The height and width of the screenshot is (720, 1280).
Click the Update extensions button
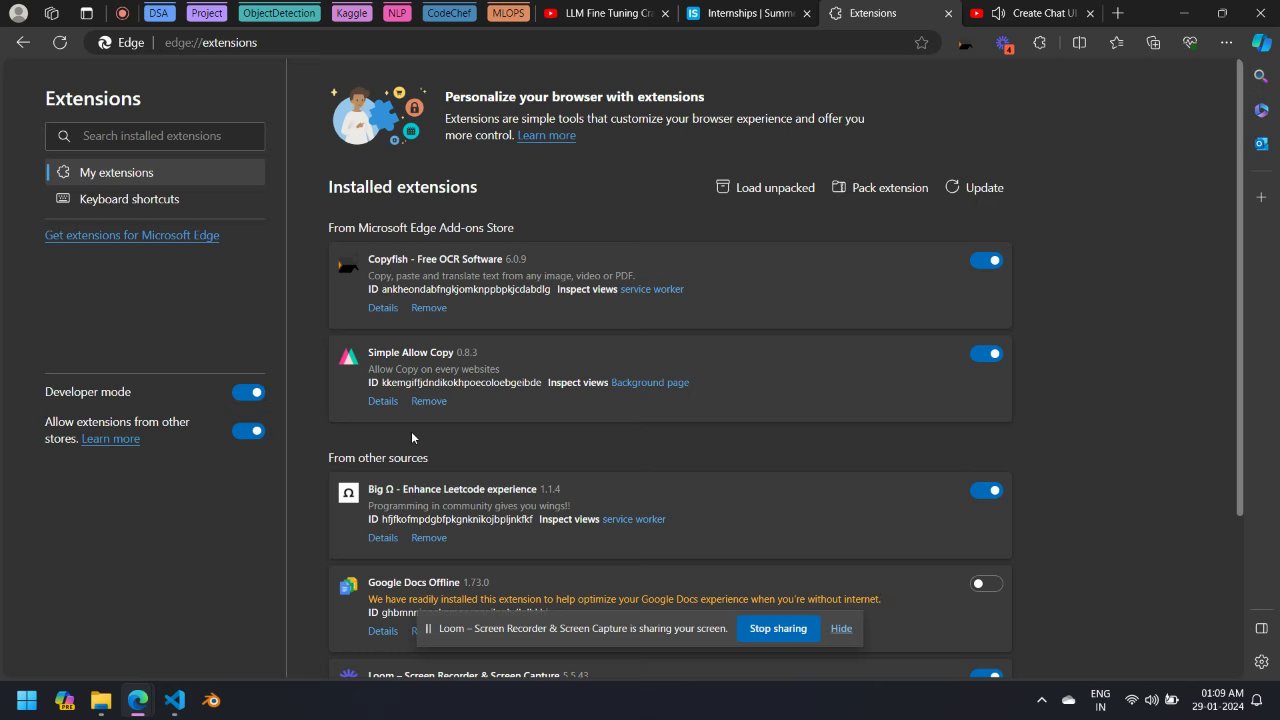(x=974, y=187)
